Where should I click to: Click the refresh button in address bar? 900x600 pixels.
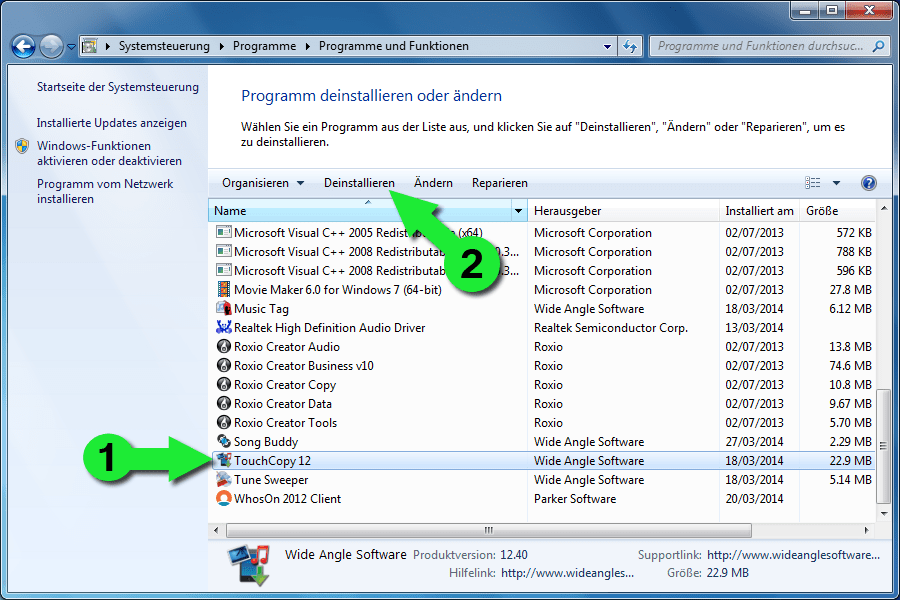click(630, 47)
